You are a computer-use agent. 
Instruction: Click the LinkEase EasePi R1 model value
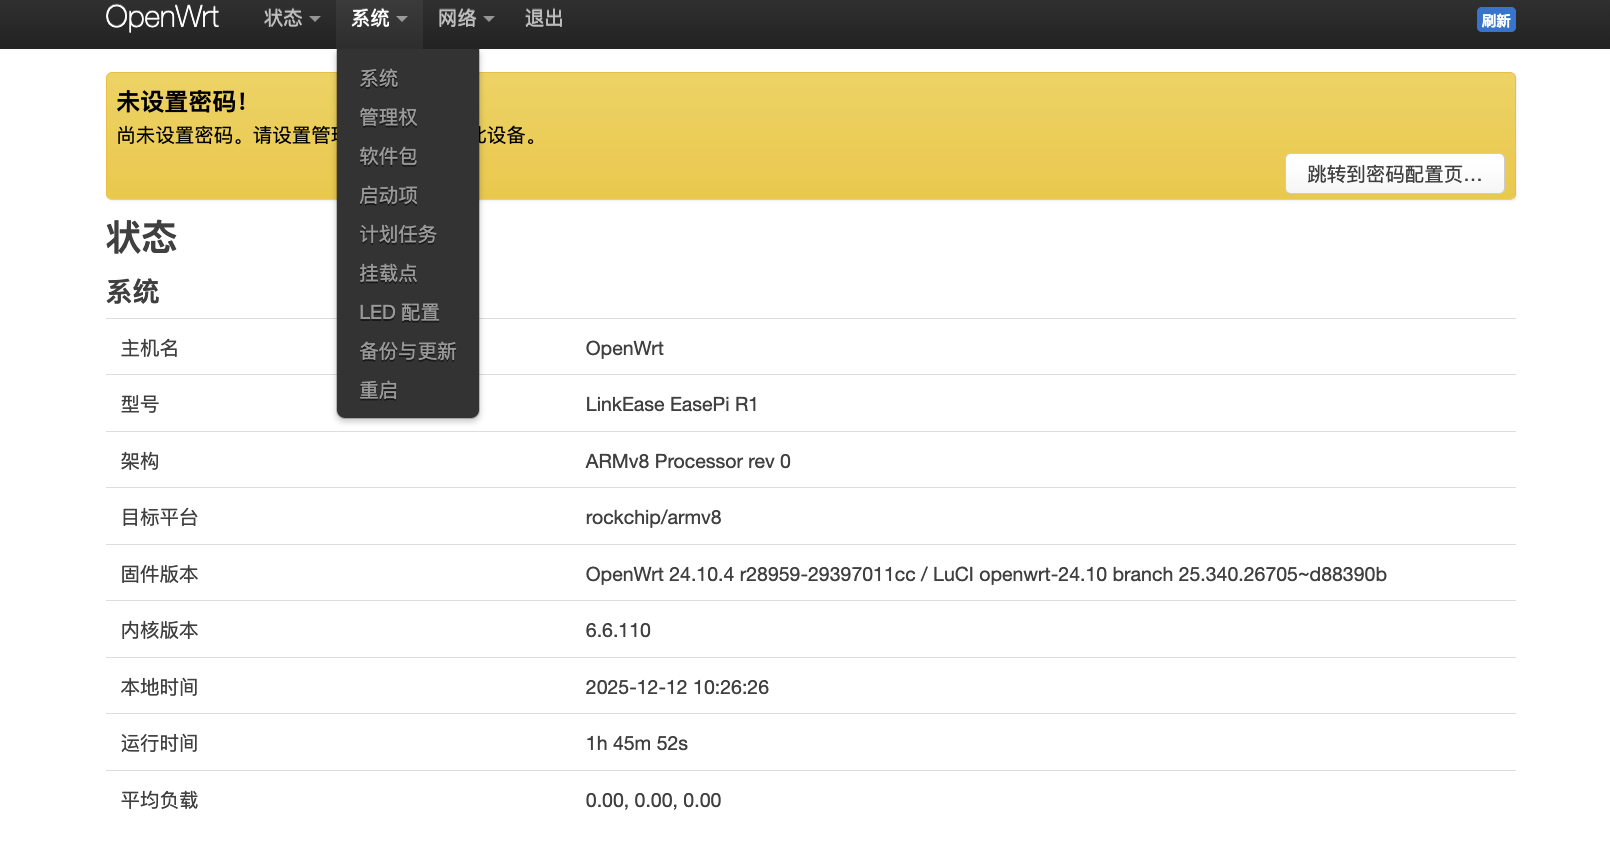pyautogui.click(x=671, y=404)
